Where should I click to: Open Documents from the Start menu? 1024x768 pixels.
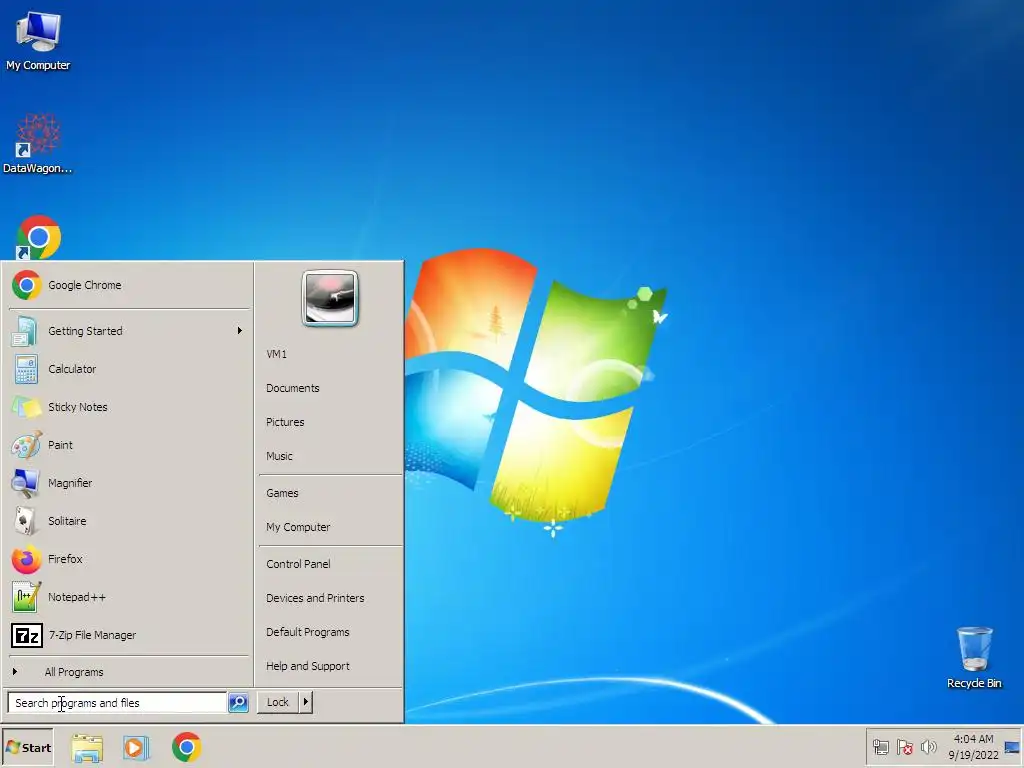pyautogui.click(x=329, y=388)
